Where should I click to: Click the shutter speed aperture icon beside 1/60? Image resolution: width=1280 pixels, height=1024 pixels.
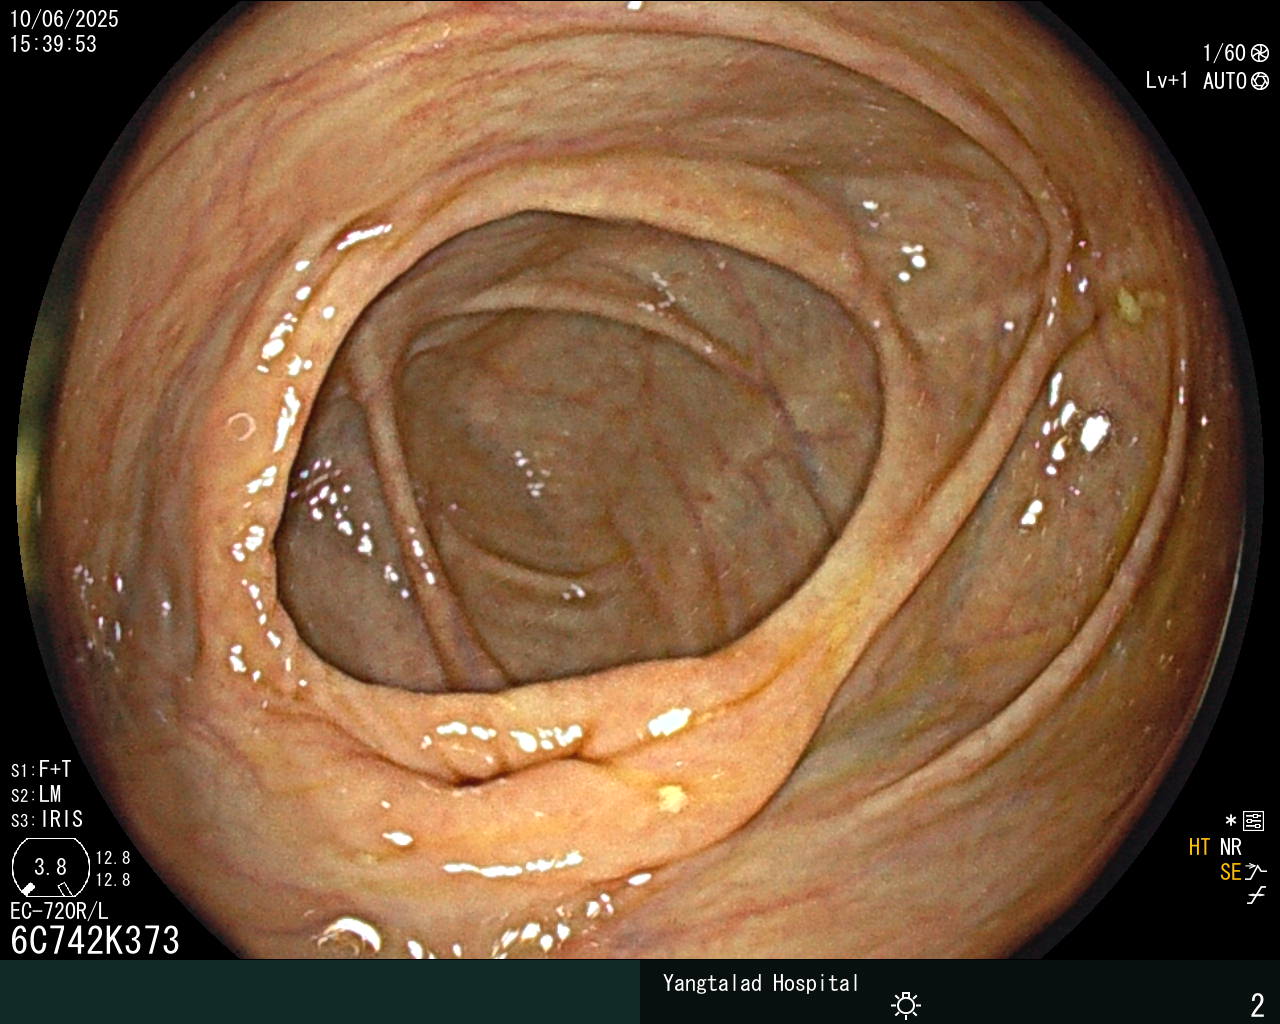tap(1260, 53)
